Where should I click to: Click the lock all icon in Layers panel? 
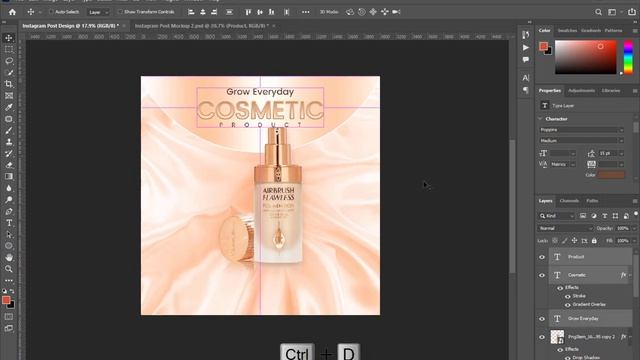tap(594, 241)
